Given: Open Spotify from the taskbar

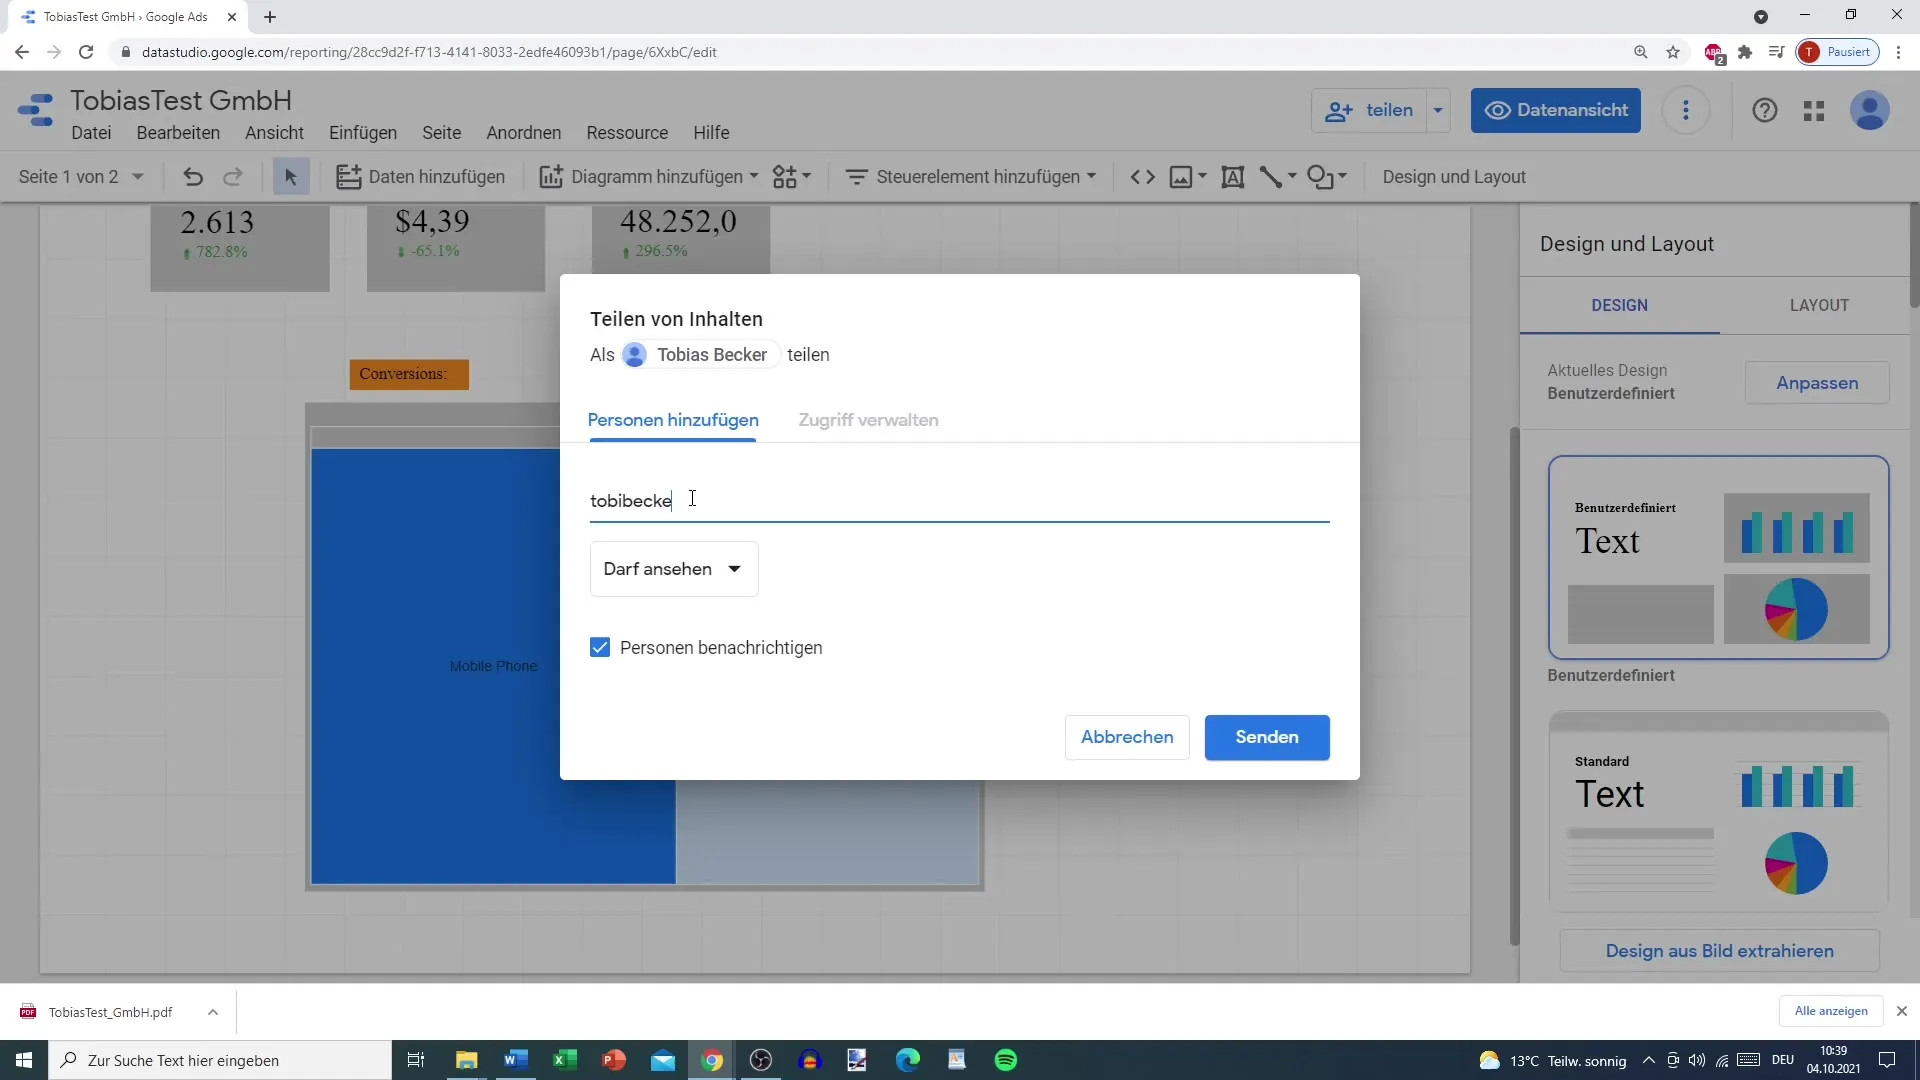Looking at the screenshot, I should [x=1006, y=1060].
